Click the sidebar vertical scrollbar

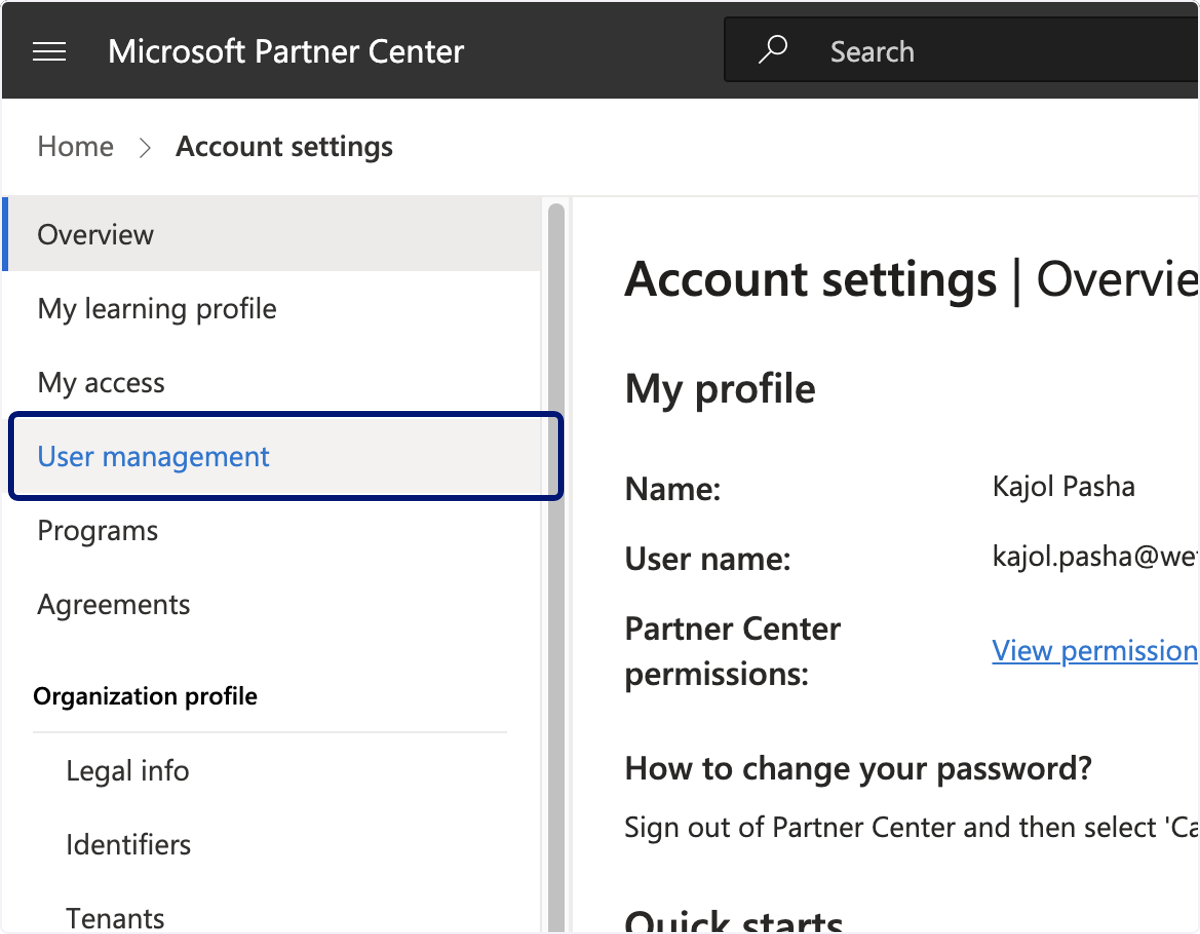pyautogui.click(x=556, y=565)
